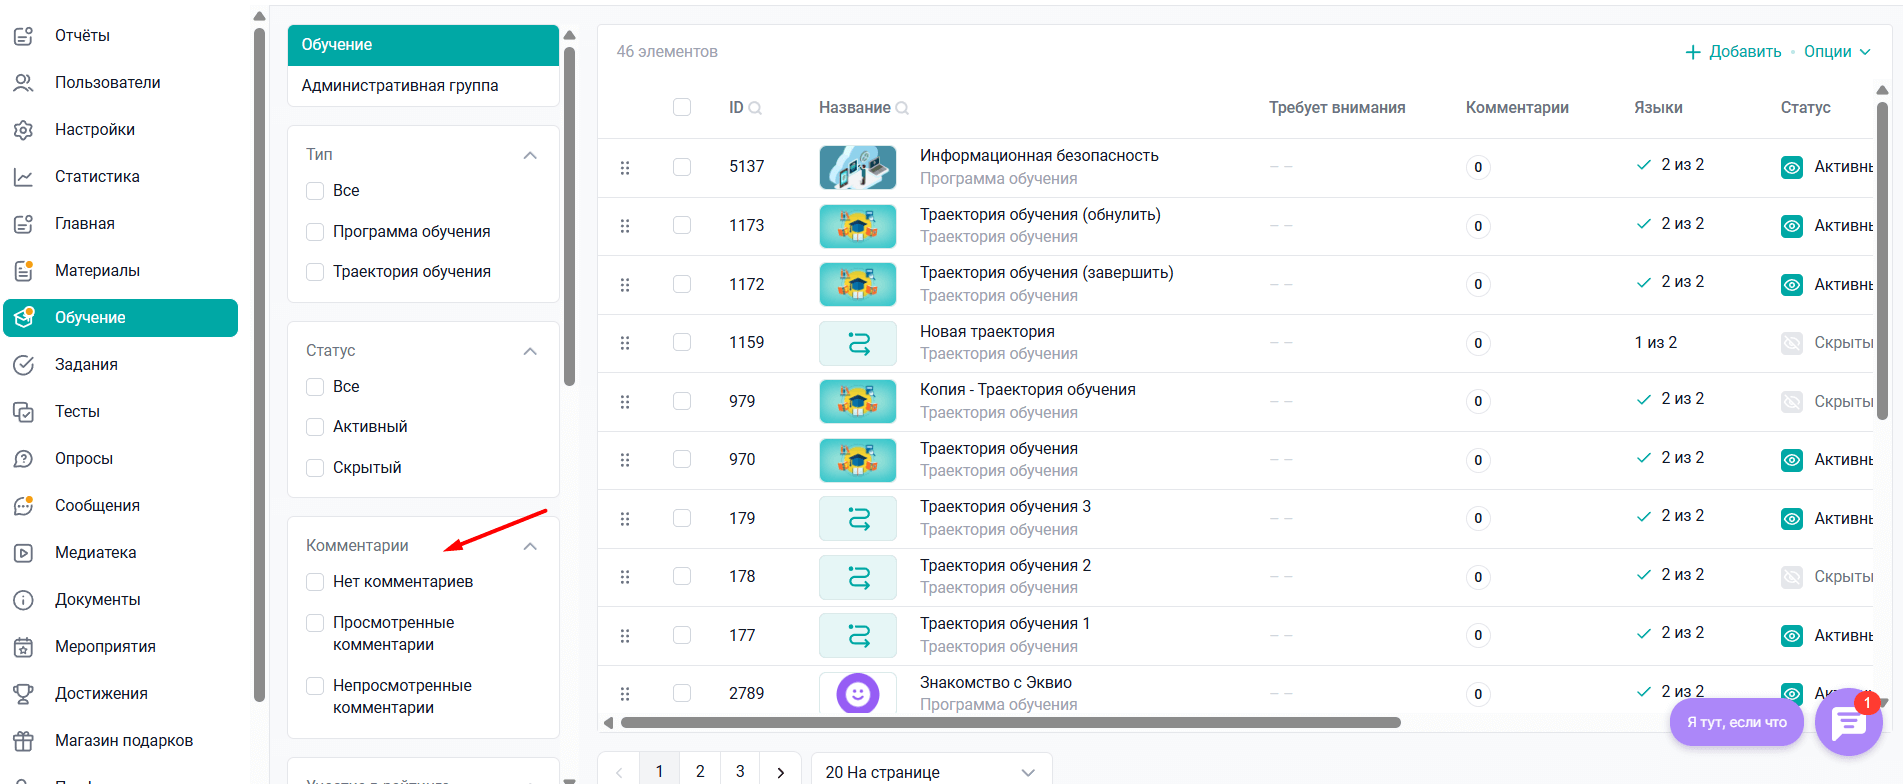This screenshot has height=784, width=1903.
Task: Click the Пользователи sidebar icon
Action: click(x=23, y=83)
